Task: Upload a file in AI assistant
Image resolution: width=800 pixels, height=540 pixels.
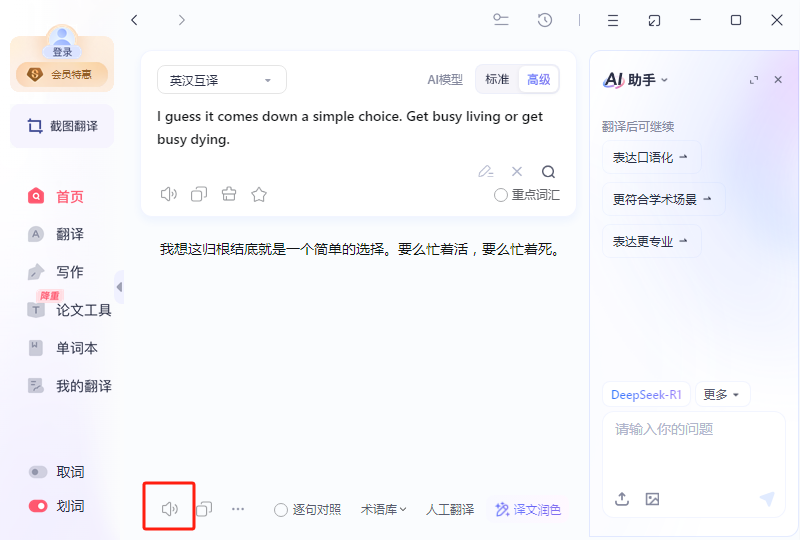Action: tap(622, 499)
